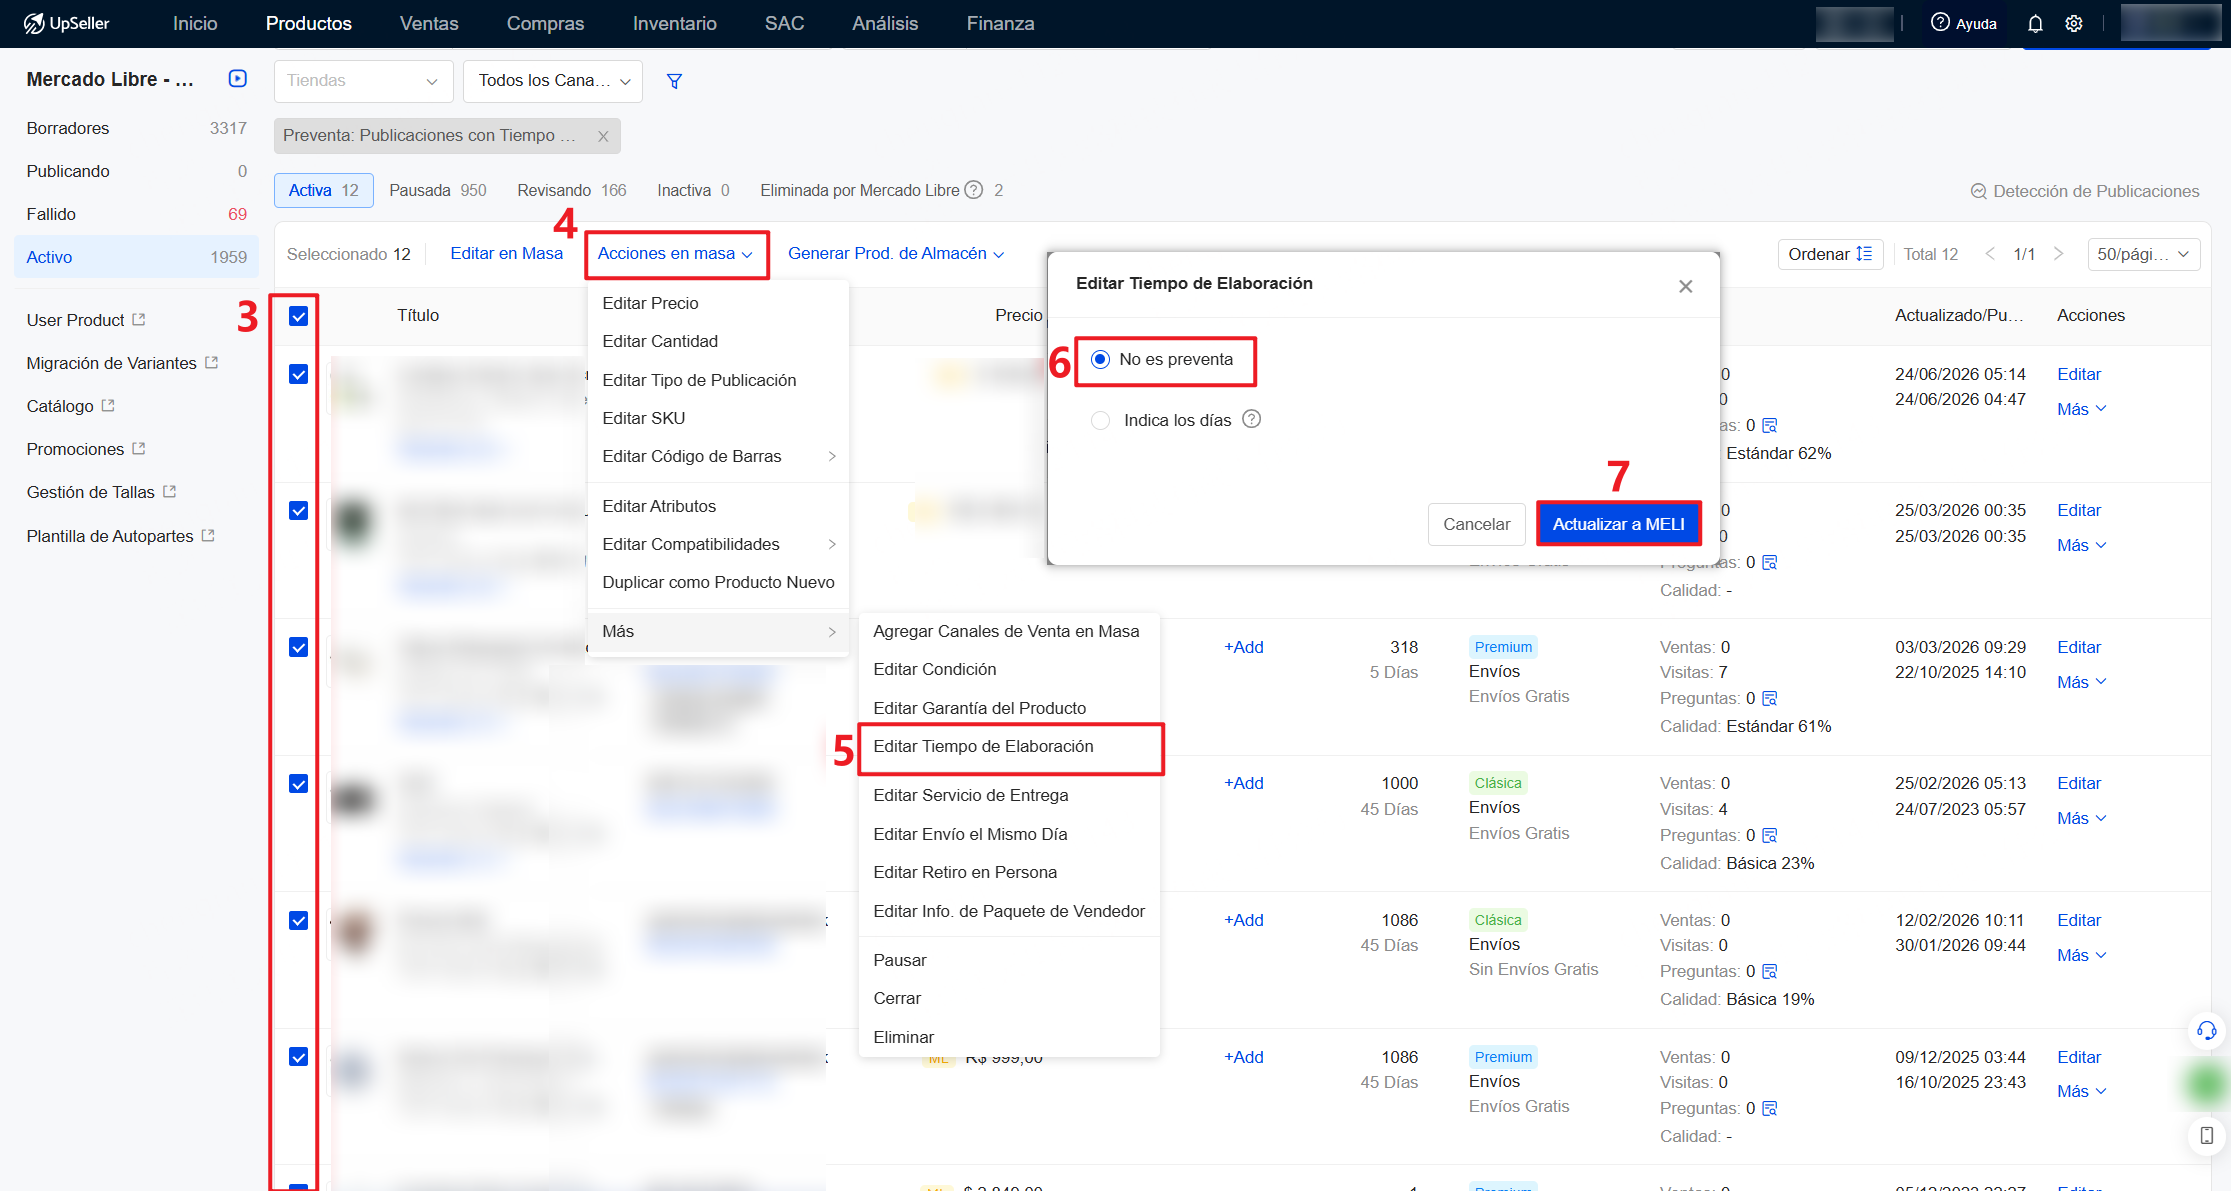Click Editar for the row updated 25/02/2026
2231x1191 pixels.
pos(2078,784)
